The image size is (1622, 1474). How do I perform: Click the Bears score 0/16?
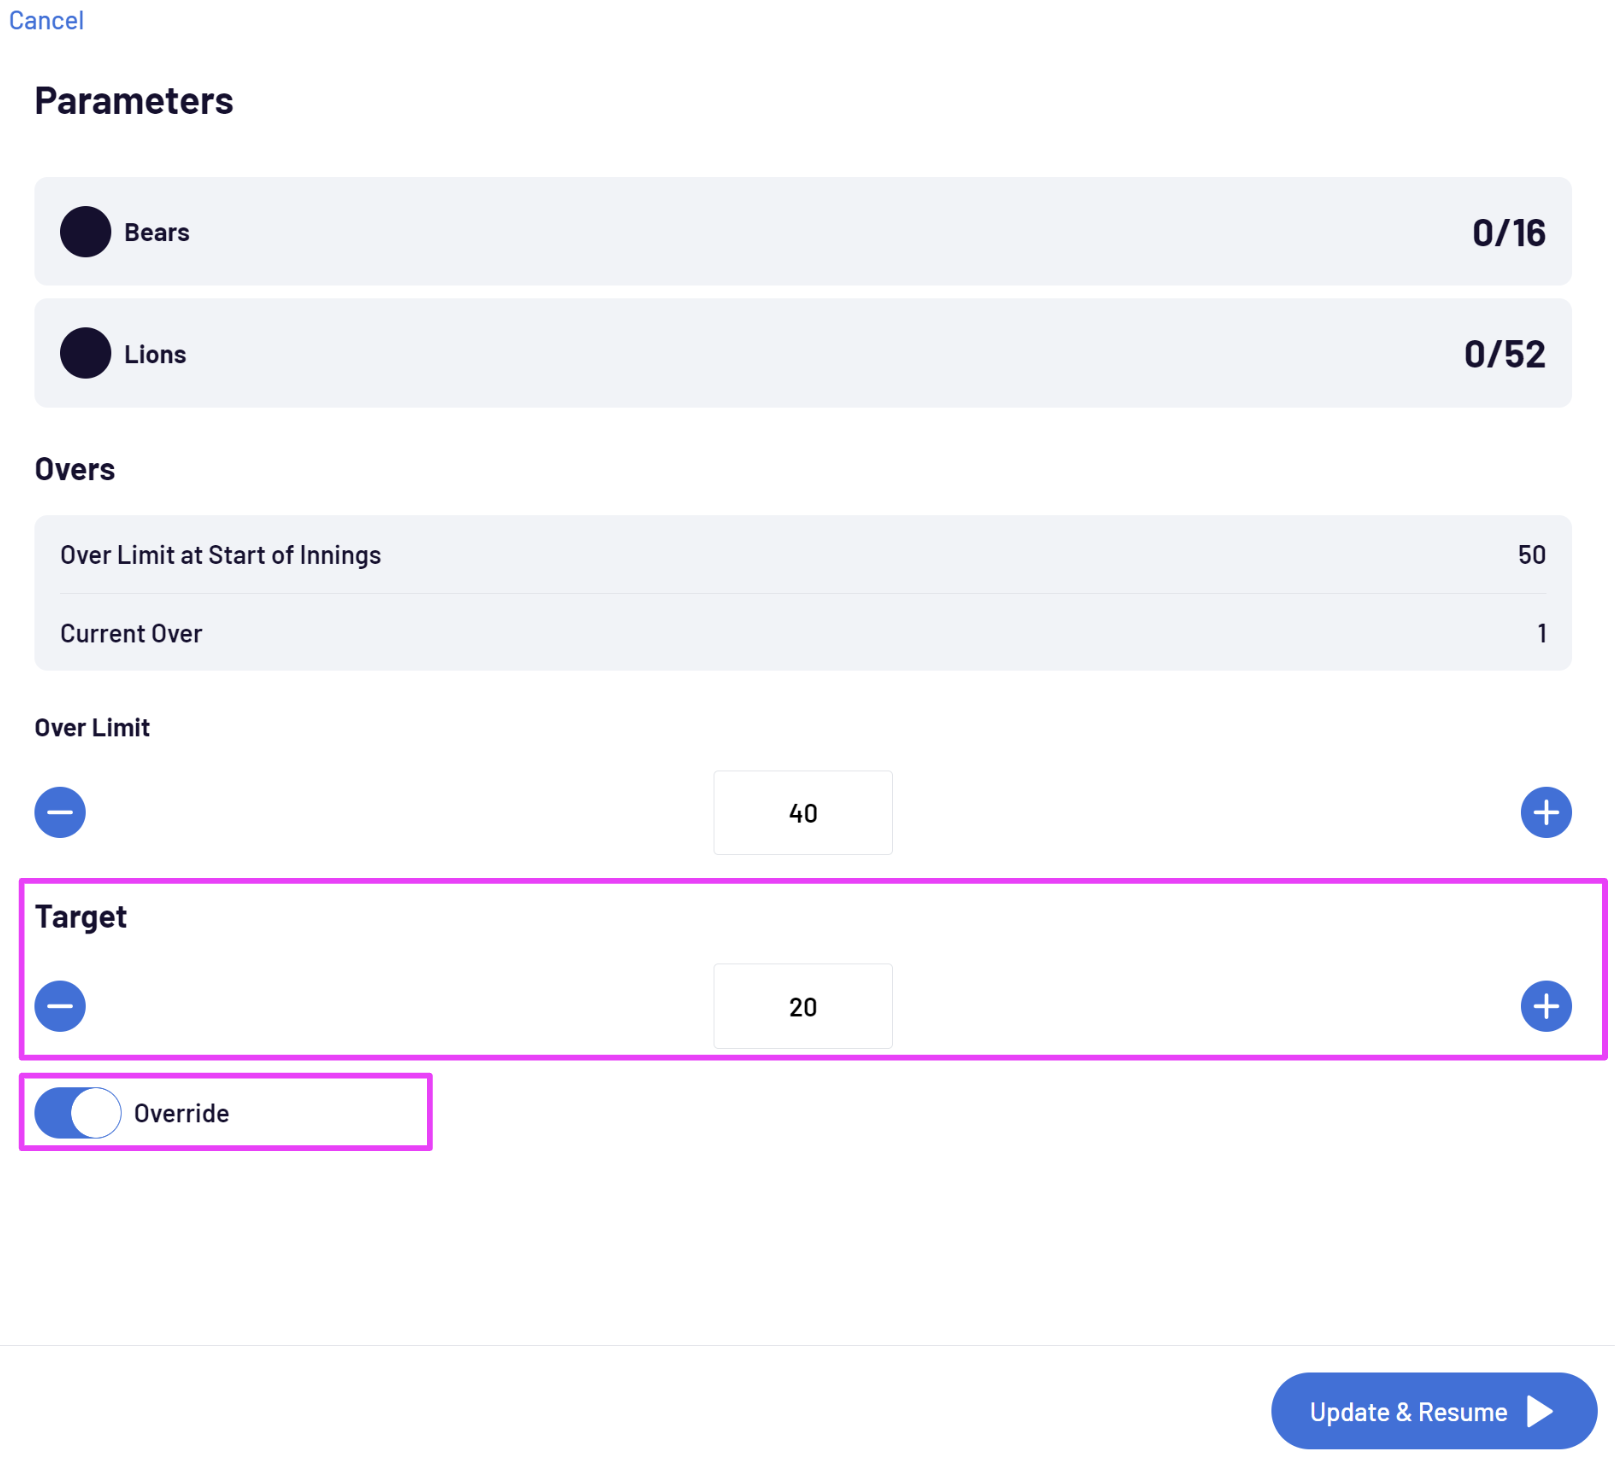1510,233
